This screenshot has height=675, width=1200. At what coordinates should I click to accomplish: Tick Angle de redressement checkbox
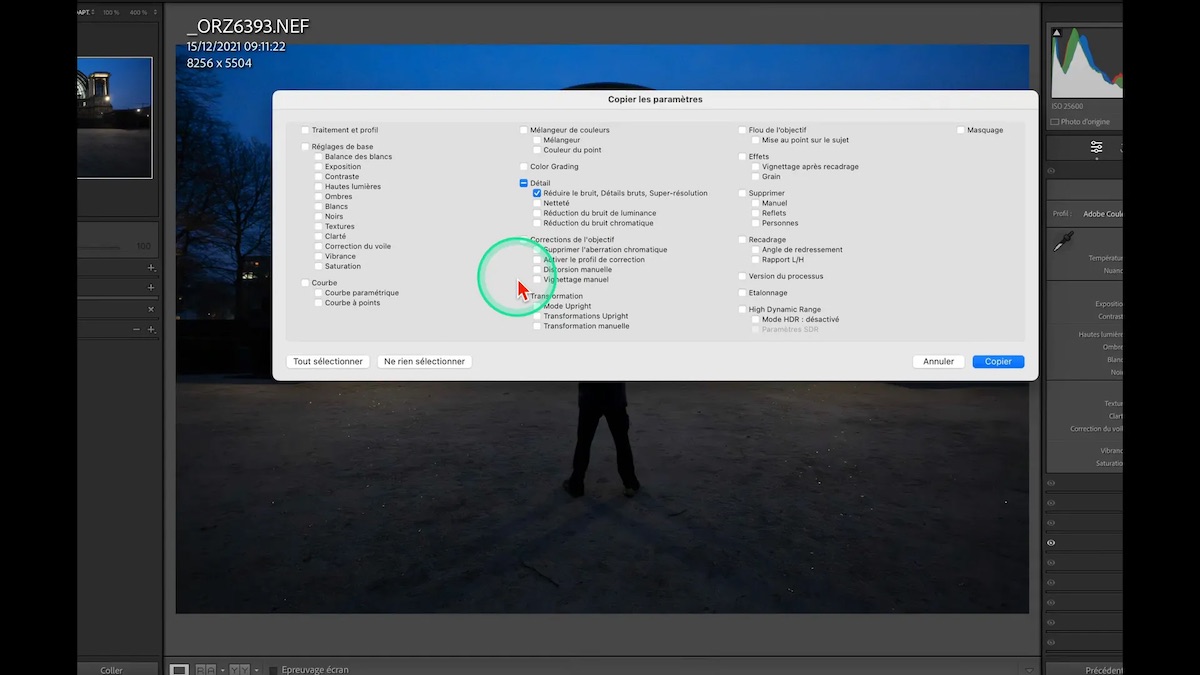pos(755,250)
